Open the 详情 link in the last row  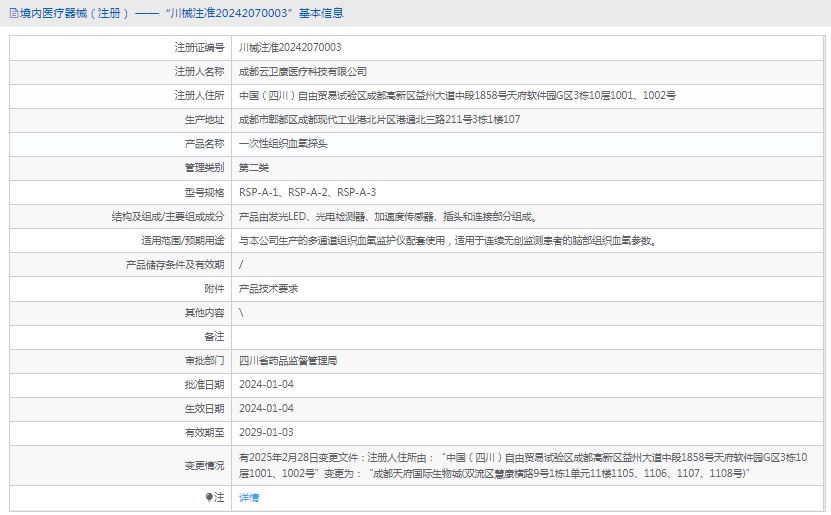(x=249, y=497)
